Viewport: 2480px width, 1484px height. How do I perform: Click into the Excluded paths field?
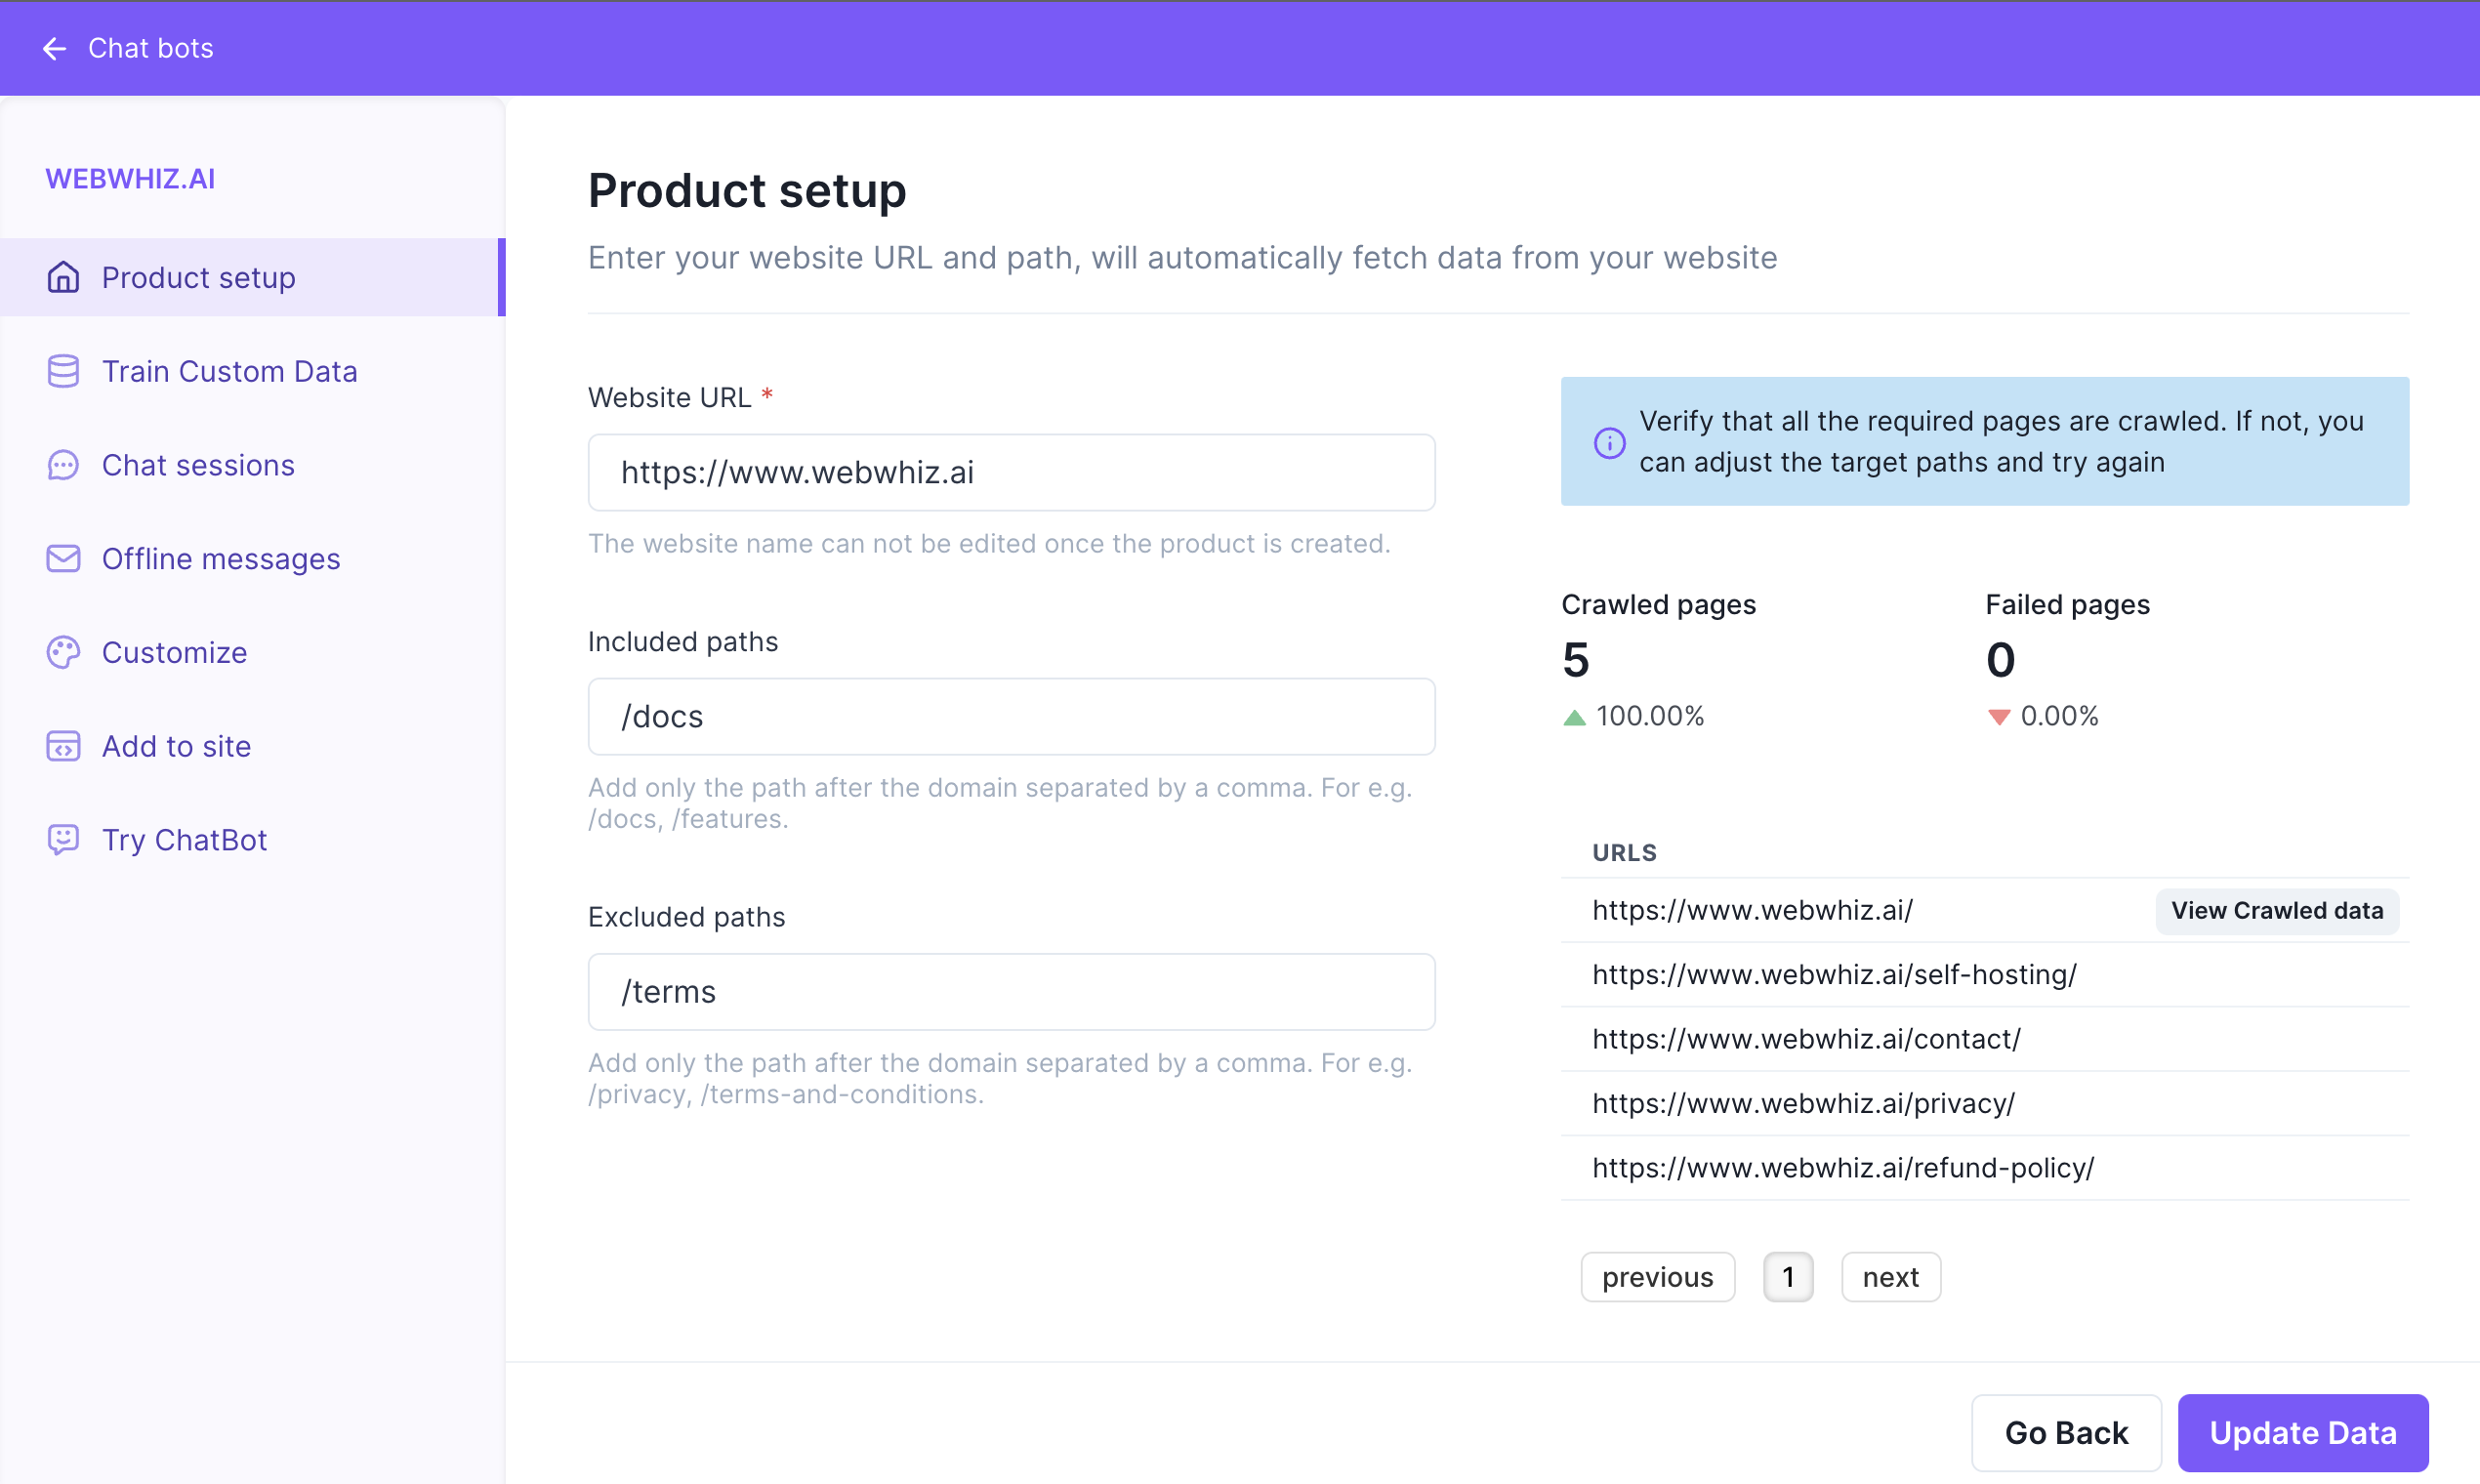click(1011, 992)
